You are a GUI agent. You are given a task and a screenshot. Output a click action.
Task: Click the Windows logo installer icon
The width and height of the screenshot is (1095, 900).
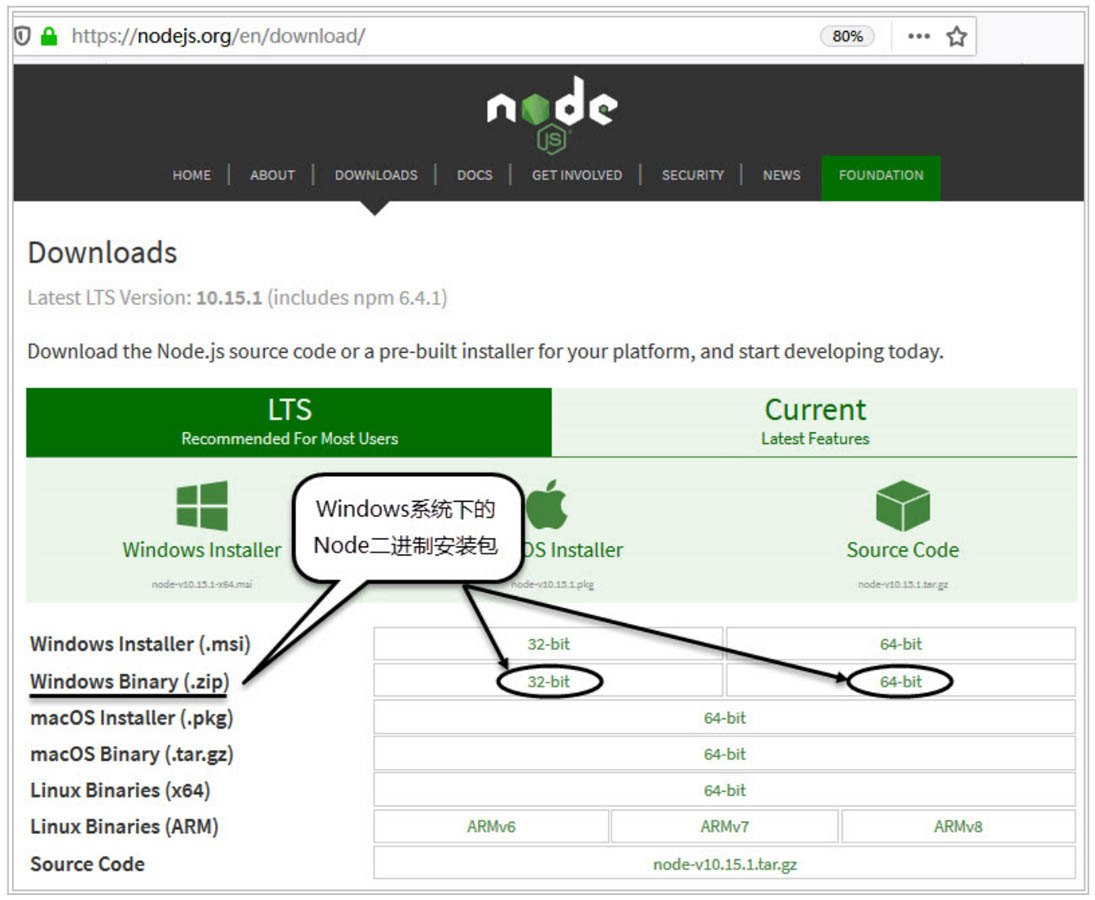pyautogui.click(x=202, y=506)
